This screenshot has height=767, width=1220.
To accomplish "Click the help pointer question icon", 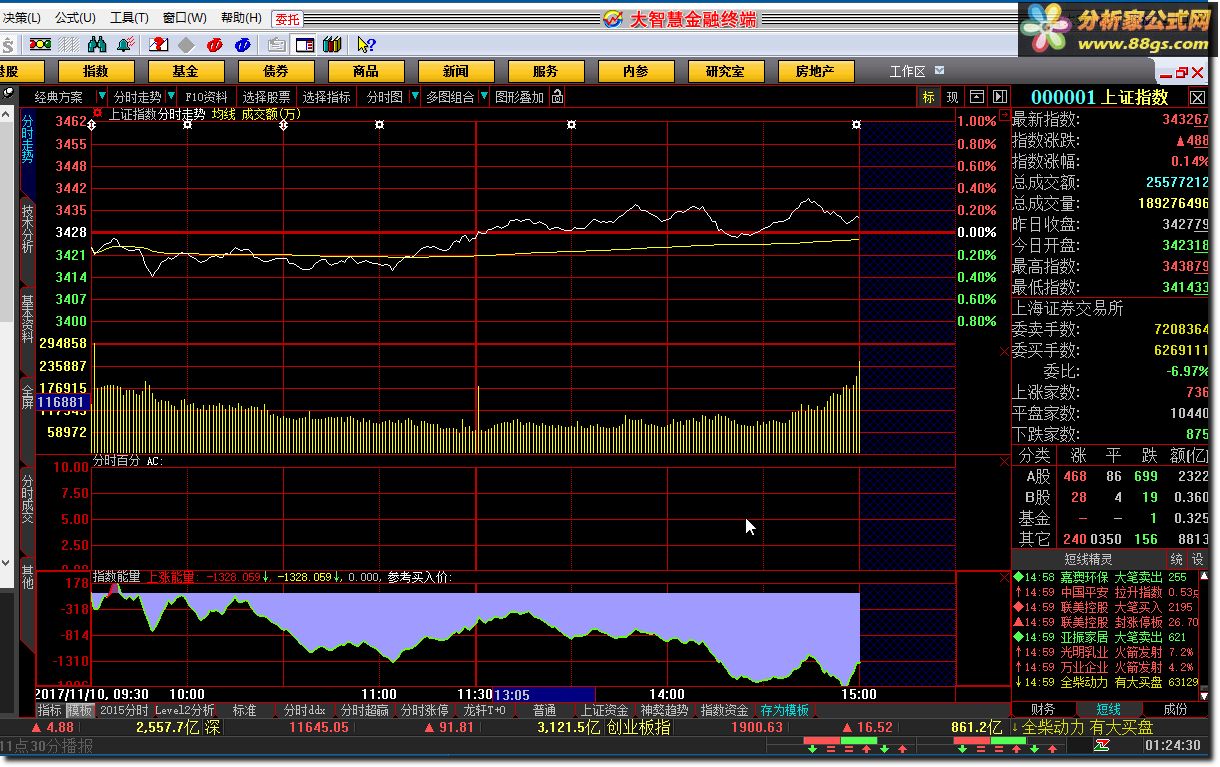I will pyautogui.click(x=365, y=44).
